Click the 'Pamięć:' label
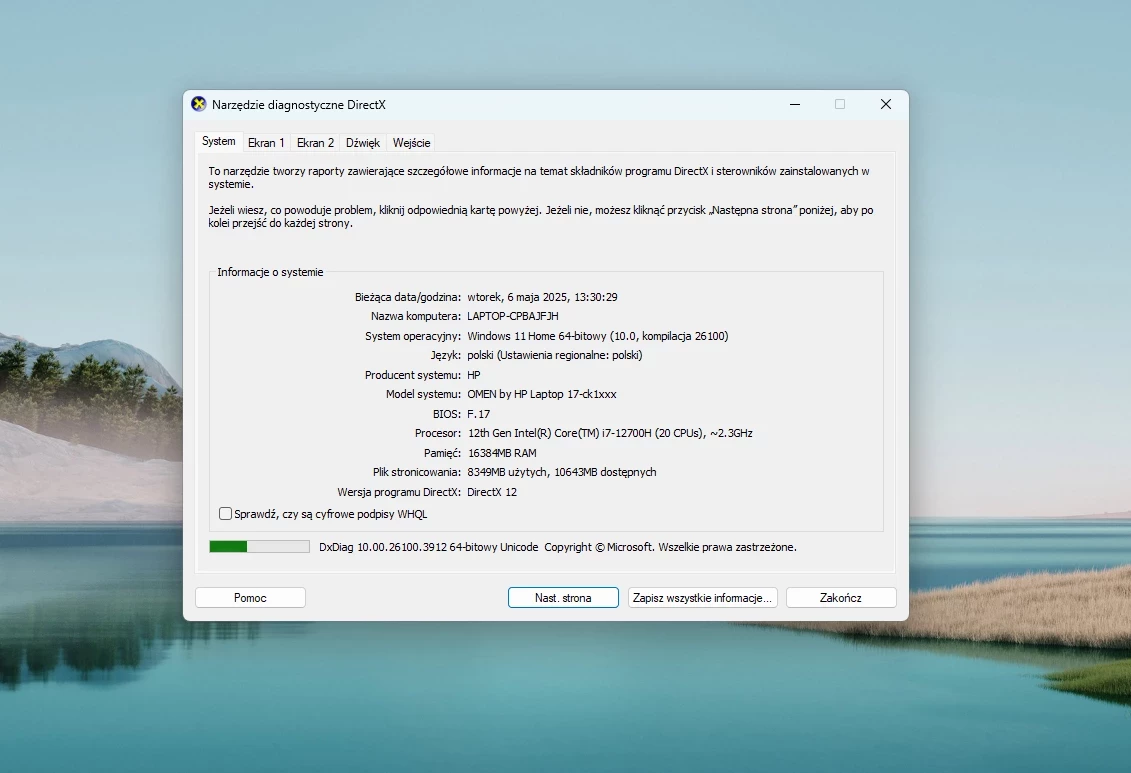1131x773 pixels. (442, 453)
